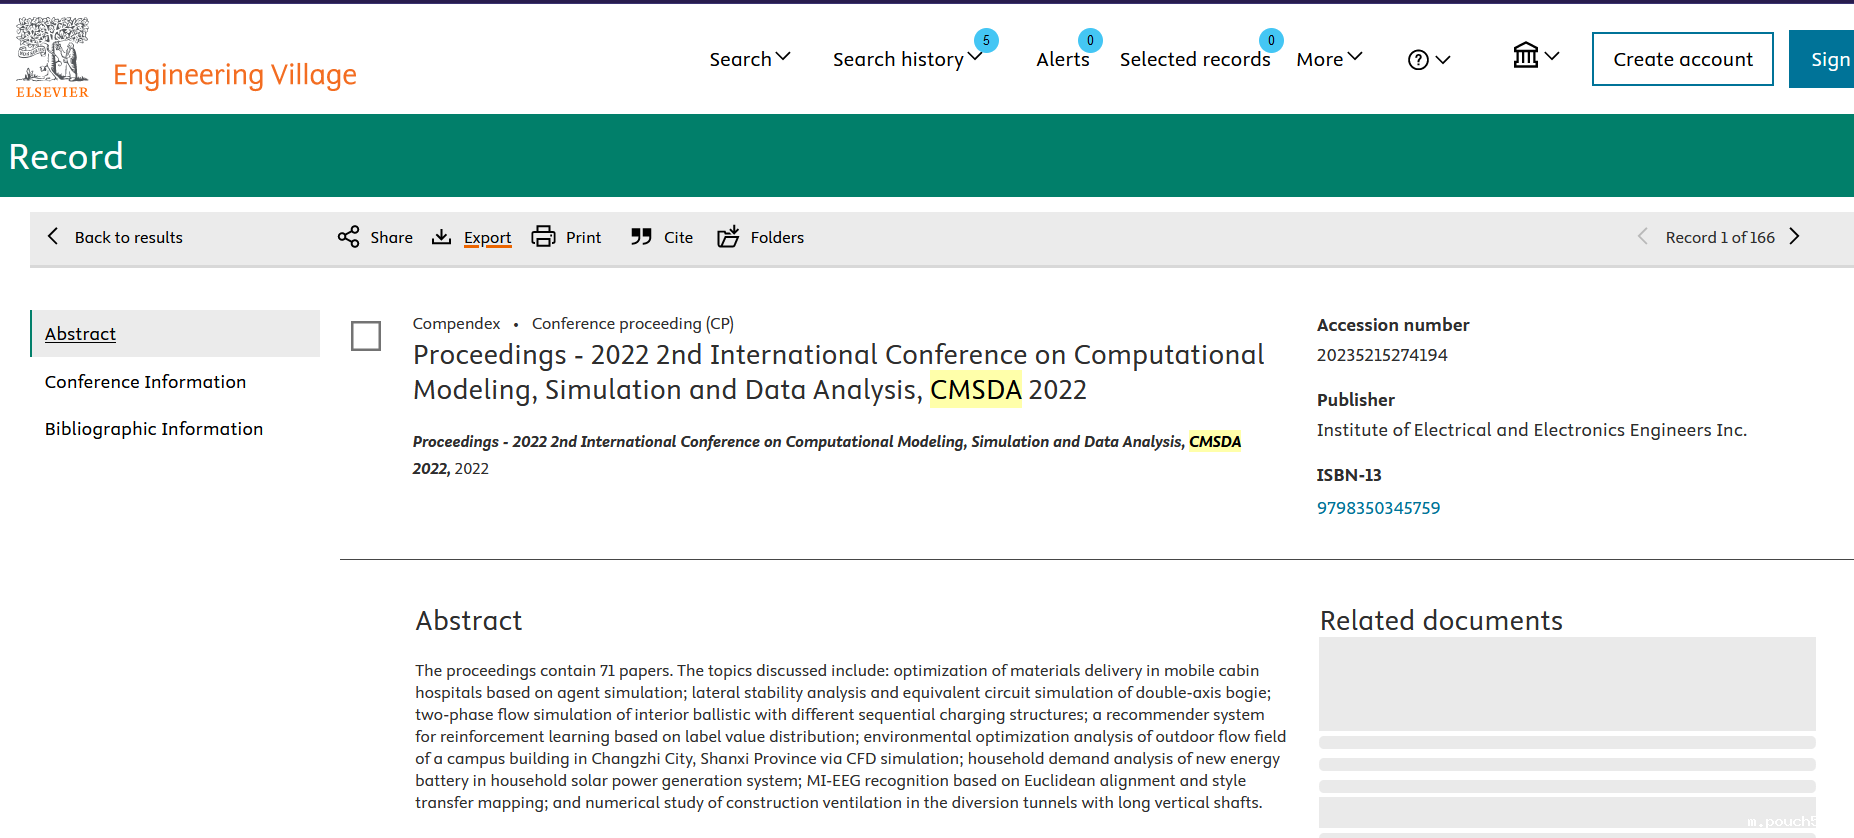The height and width of the screenshot is (838, 1854).
Task: Click the Create account button
Action: point(1682,59)
